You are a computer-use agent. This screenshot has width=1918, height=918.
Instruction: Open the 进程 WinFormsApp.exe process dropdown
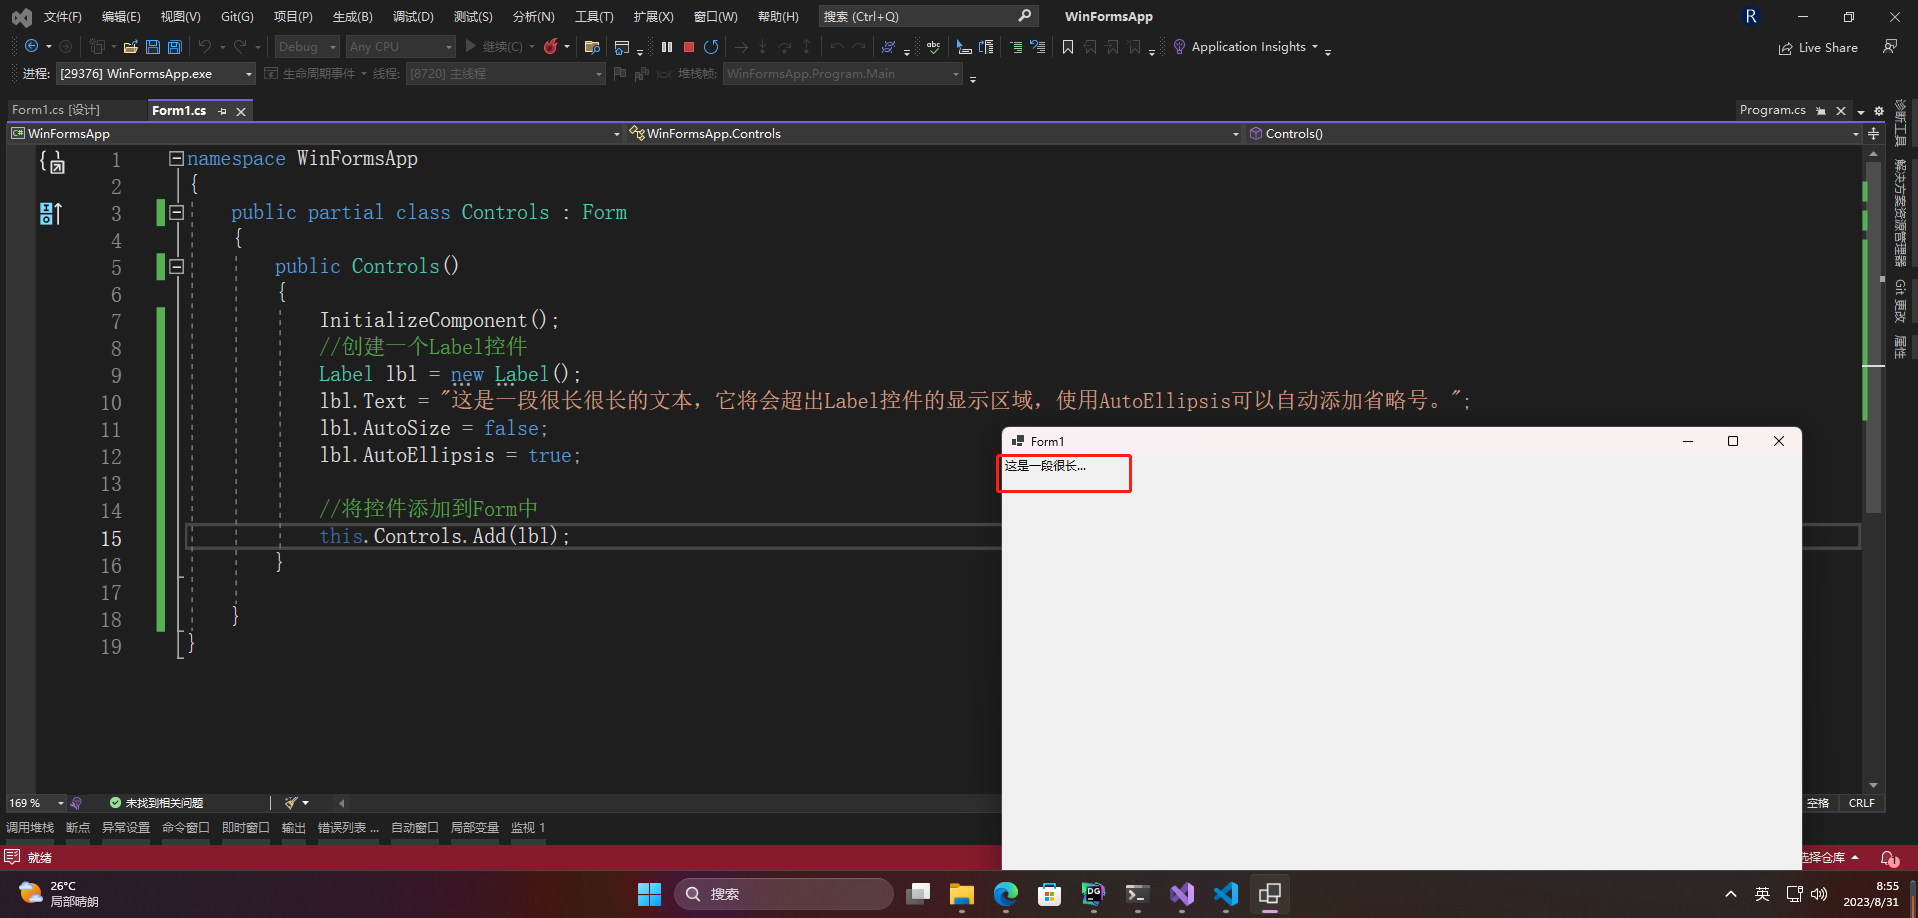(155, 74)
